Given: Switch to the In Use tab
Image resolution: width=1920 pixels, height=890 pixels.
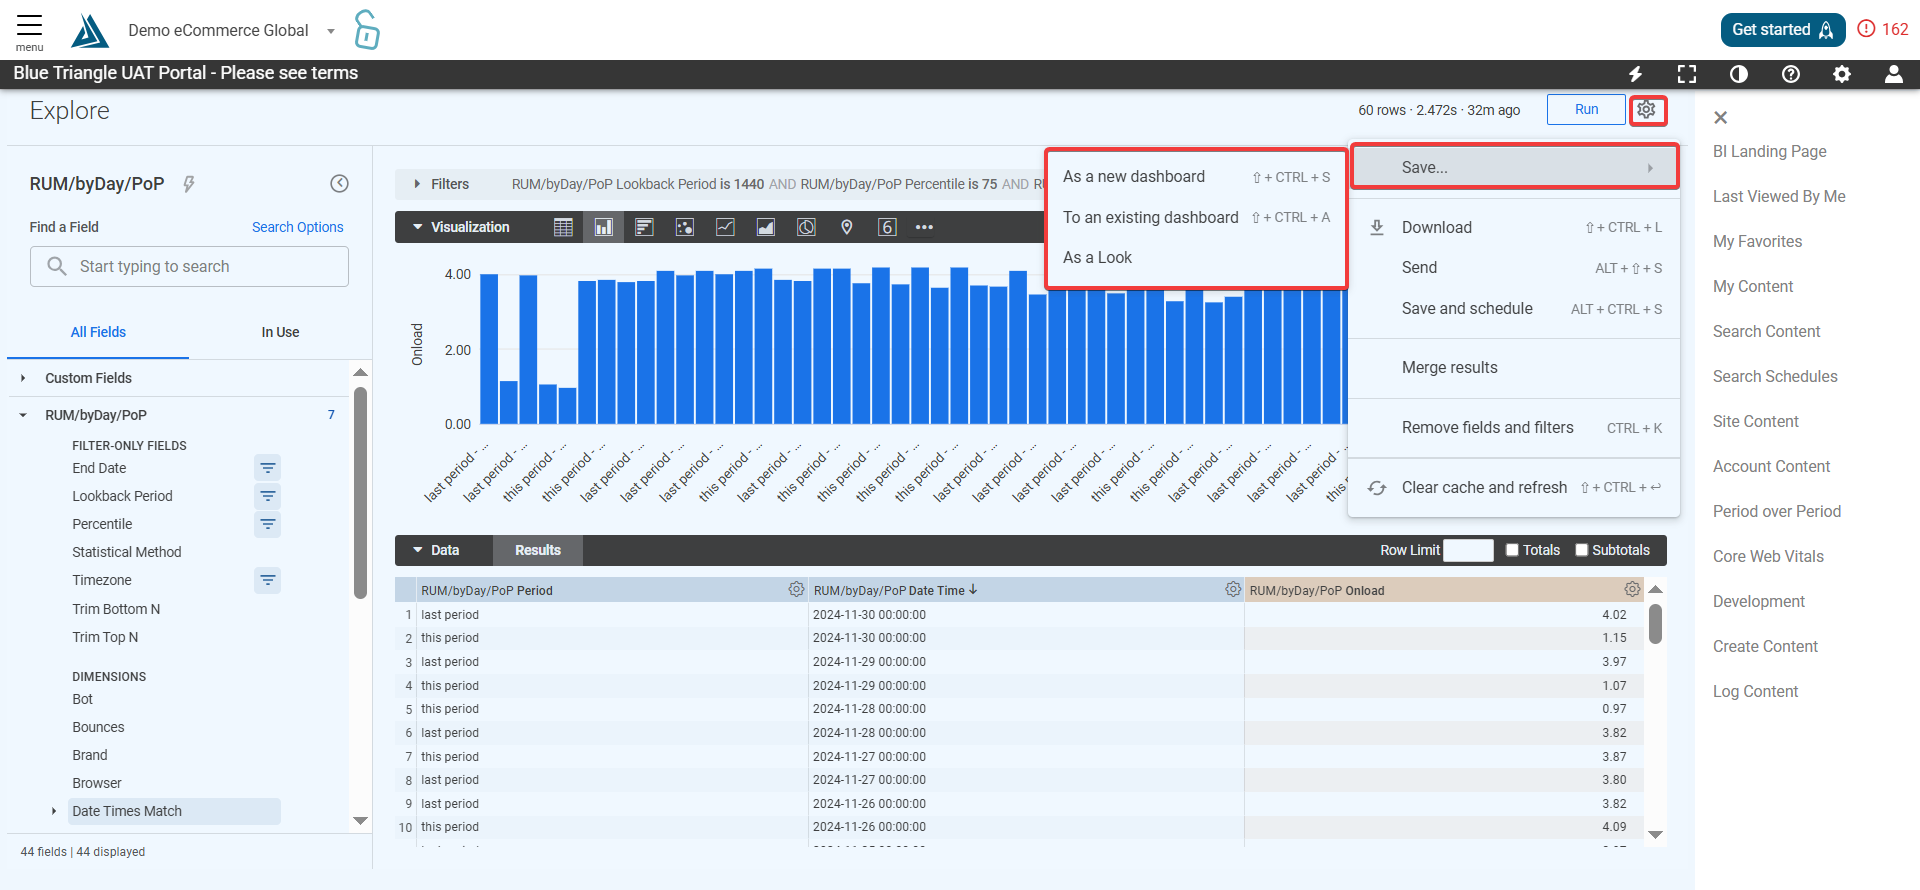Looking at the screenshot, I should (x=280, y=332).
